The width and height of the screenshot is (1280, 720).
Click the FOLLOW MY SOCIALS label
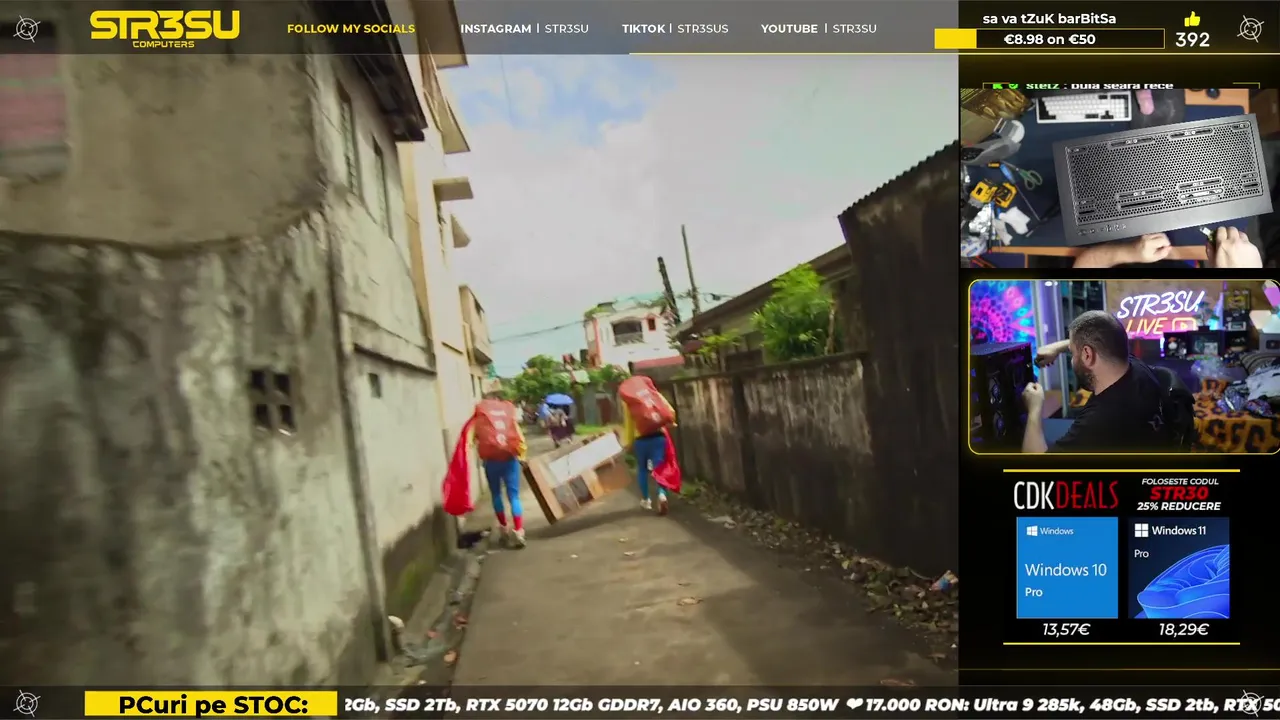click(351, 28)
